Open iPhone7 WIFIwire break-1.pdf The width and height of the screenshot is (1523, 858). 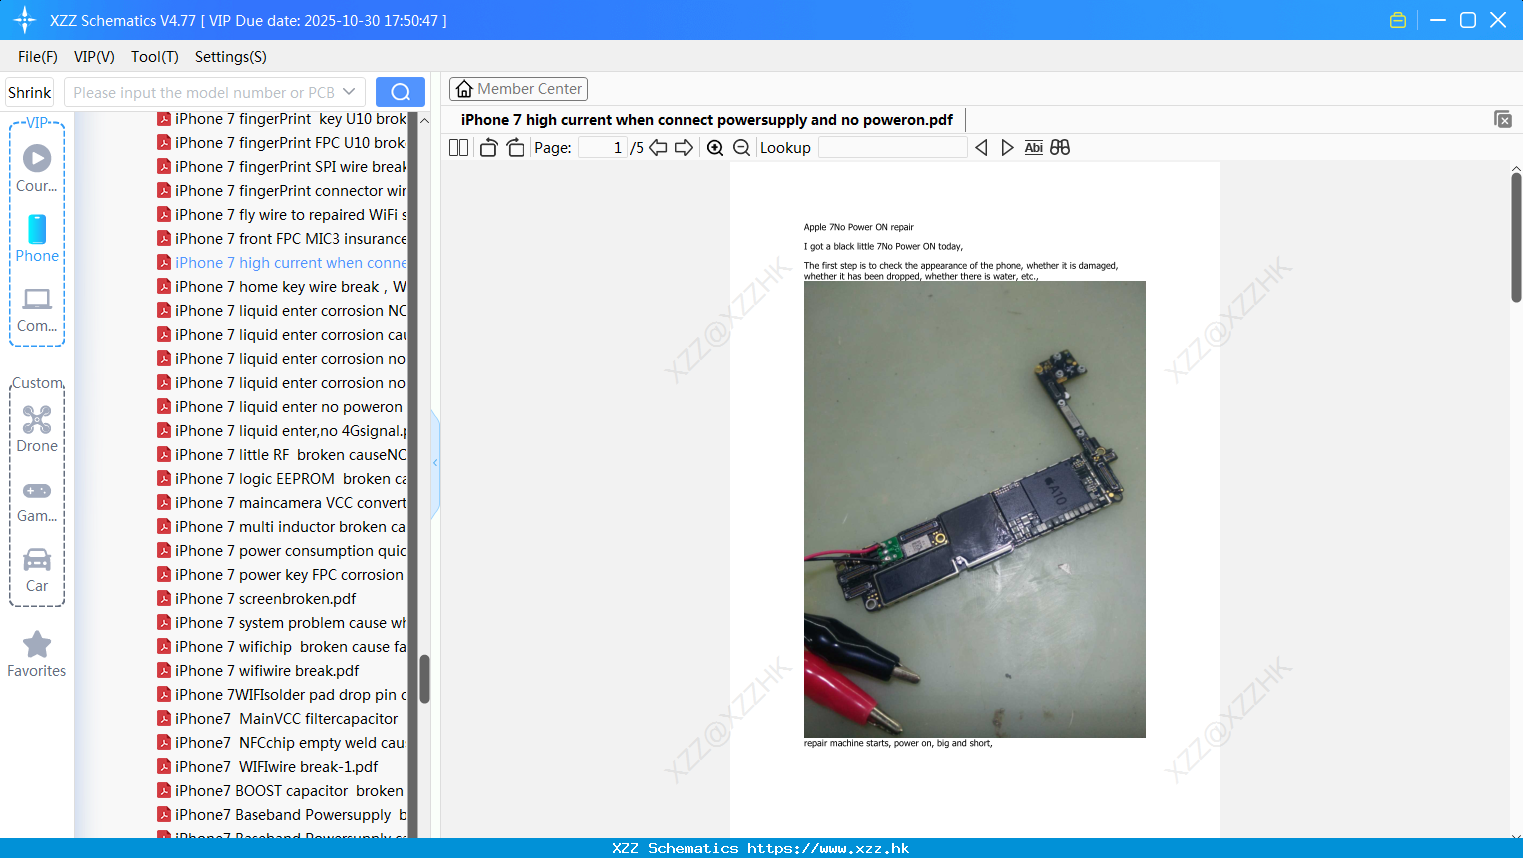click(x=268, y=767)
